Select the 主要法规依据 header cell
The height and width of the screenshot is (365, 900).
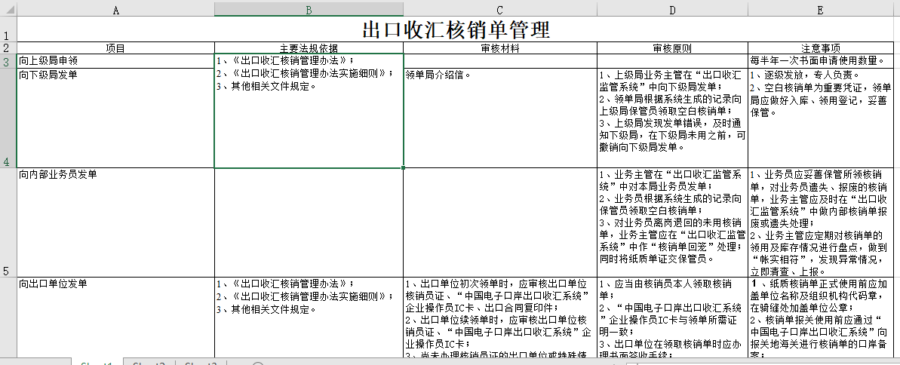309,48
